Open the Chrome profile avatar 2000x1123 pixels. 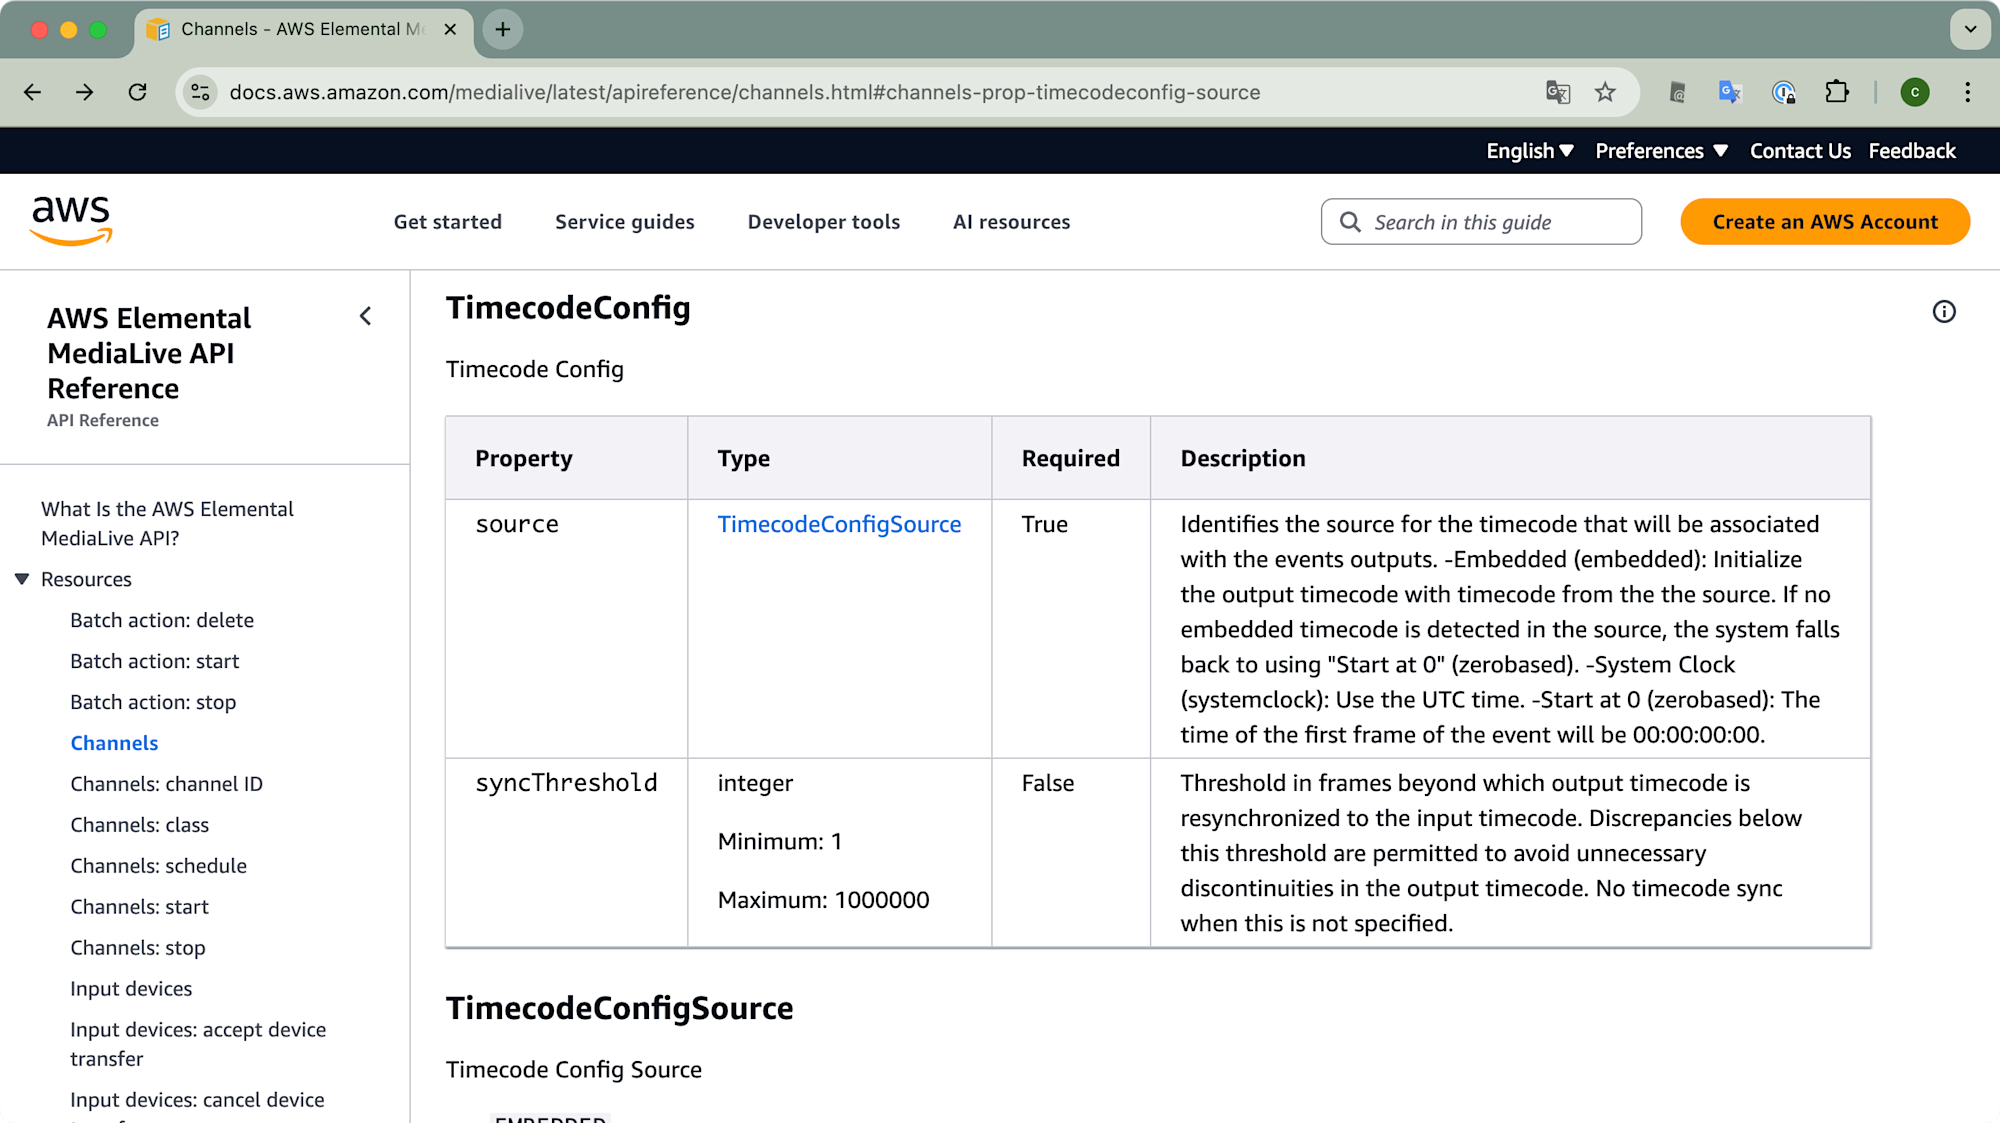tap(1915, 92)
